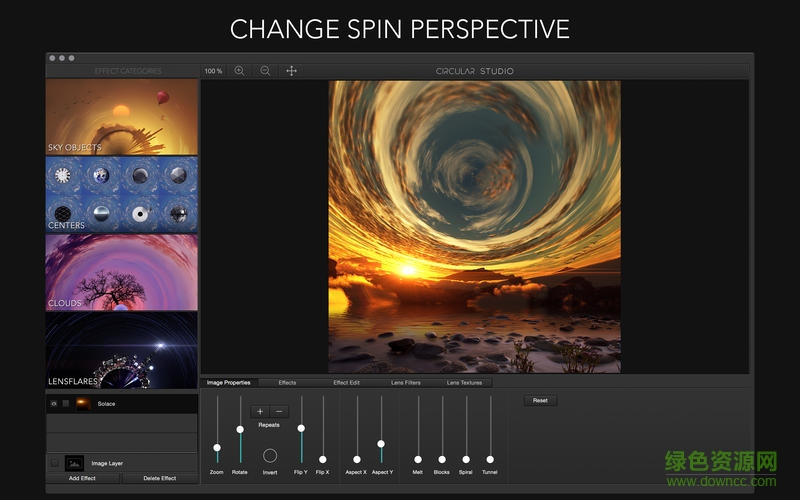The width and height of the screenshot is (800, 500).
Task: Choose the Earth globe center thumbnail
Action: [101, 176]
